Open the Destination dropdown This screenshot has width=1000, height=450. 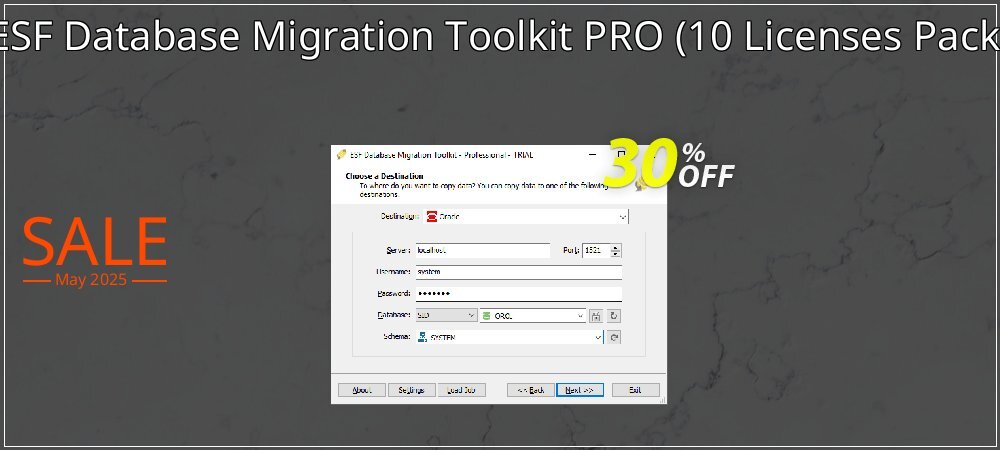tap(623, 217)
